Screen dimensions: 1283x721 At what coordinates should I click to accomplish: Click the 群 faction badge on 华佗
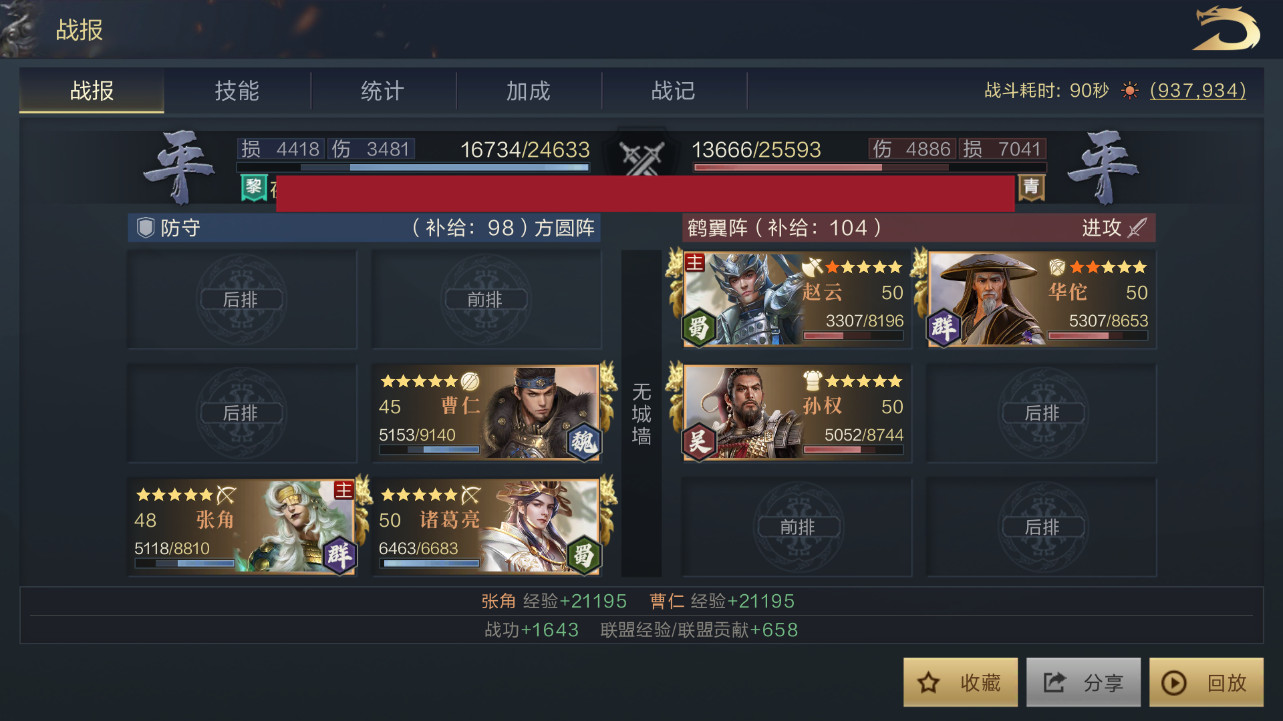click(x=944, y=329)
